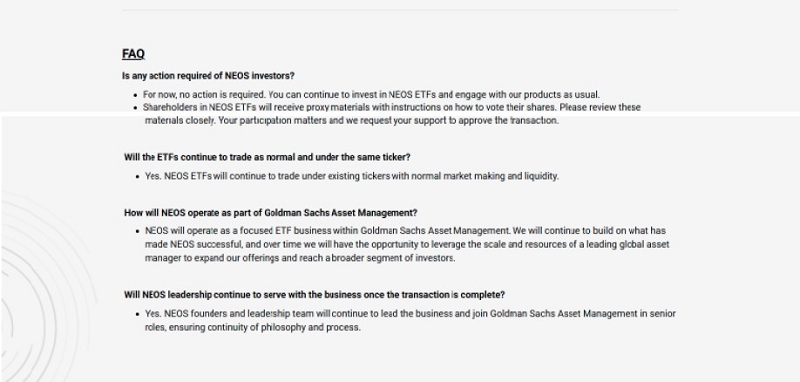Click the line 'manager to expand our offerings'
800x382 pixels.
(x=299, y=258)
